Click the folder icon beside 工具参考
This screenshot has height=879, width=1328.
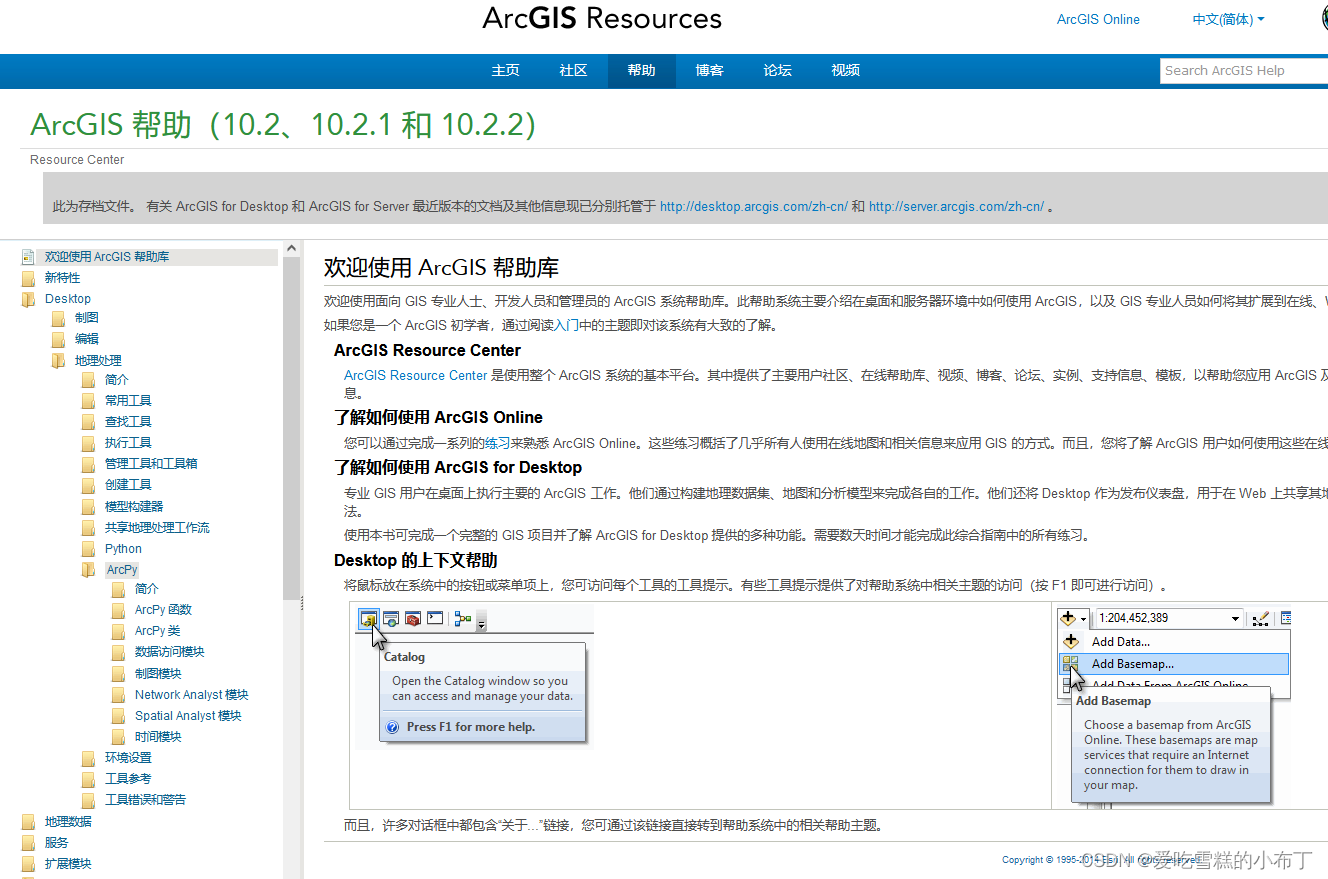pos(88,779)
